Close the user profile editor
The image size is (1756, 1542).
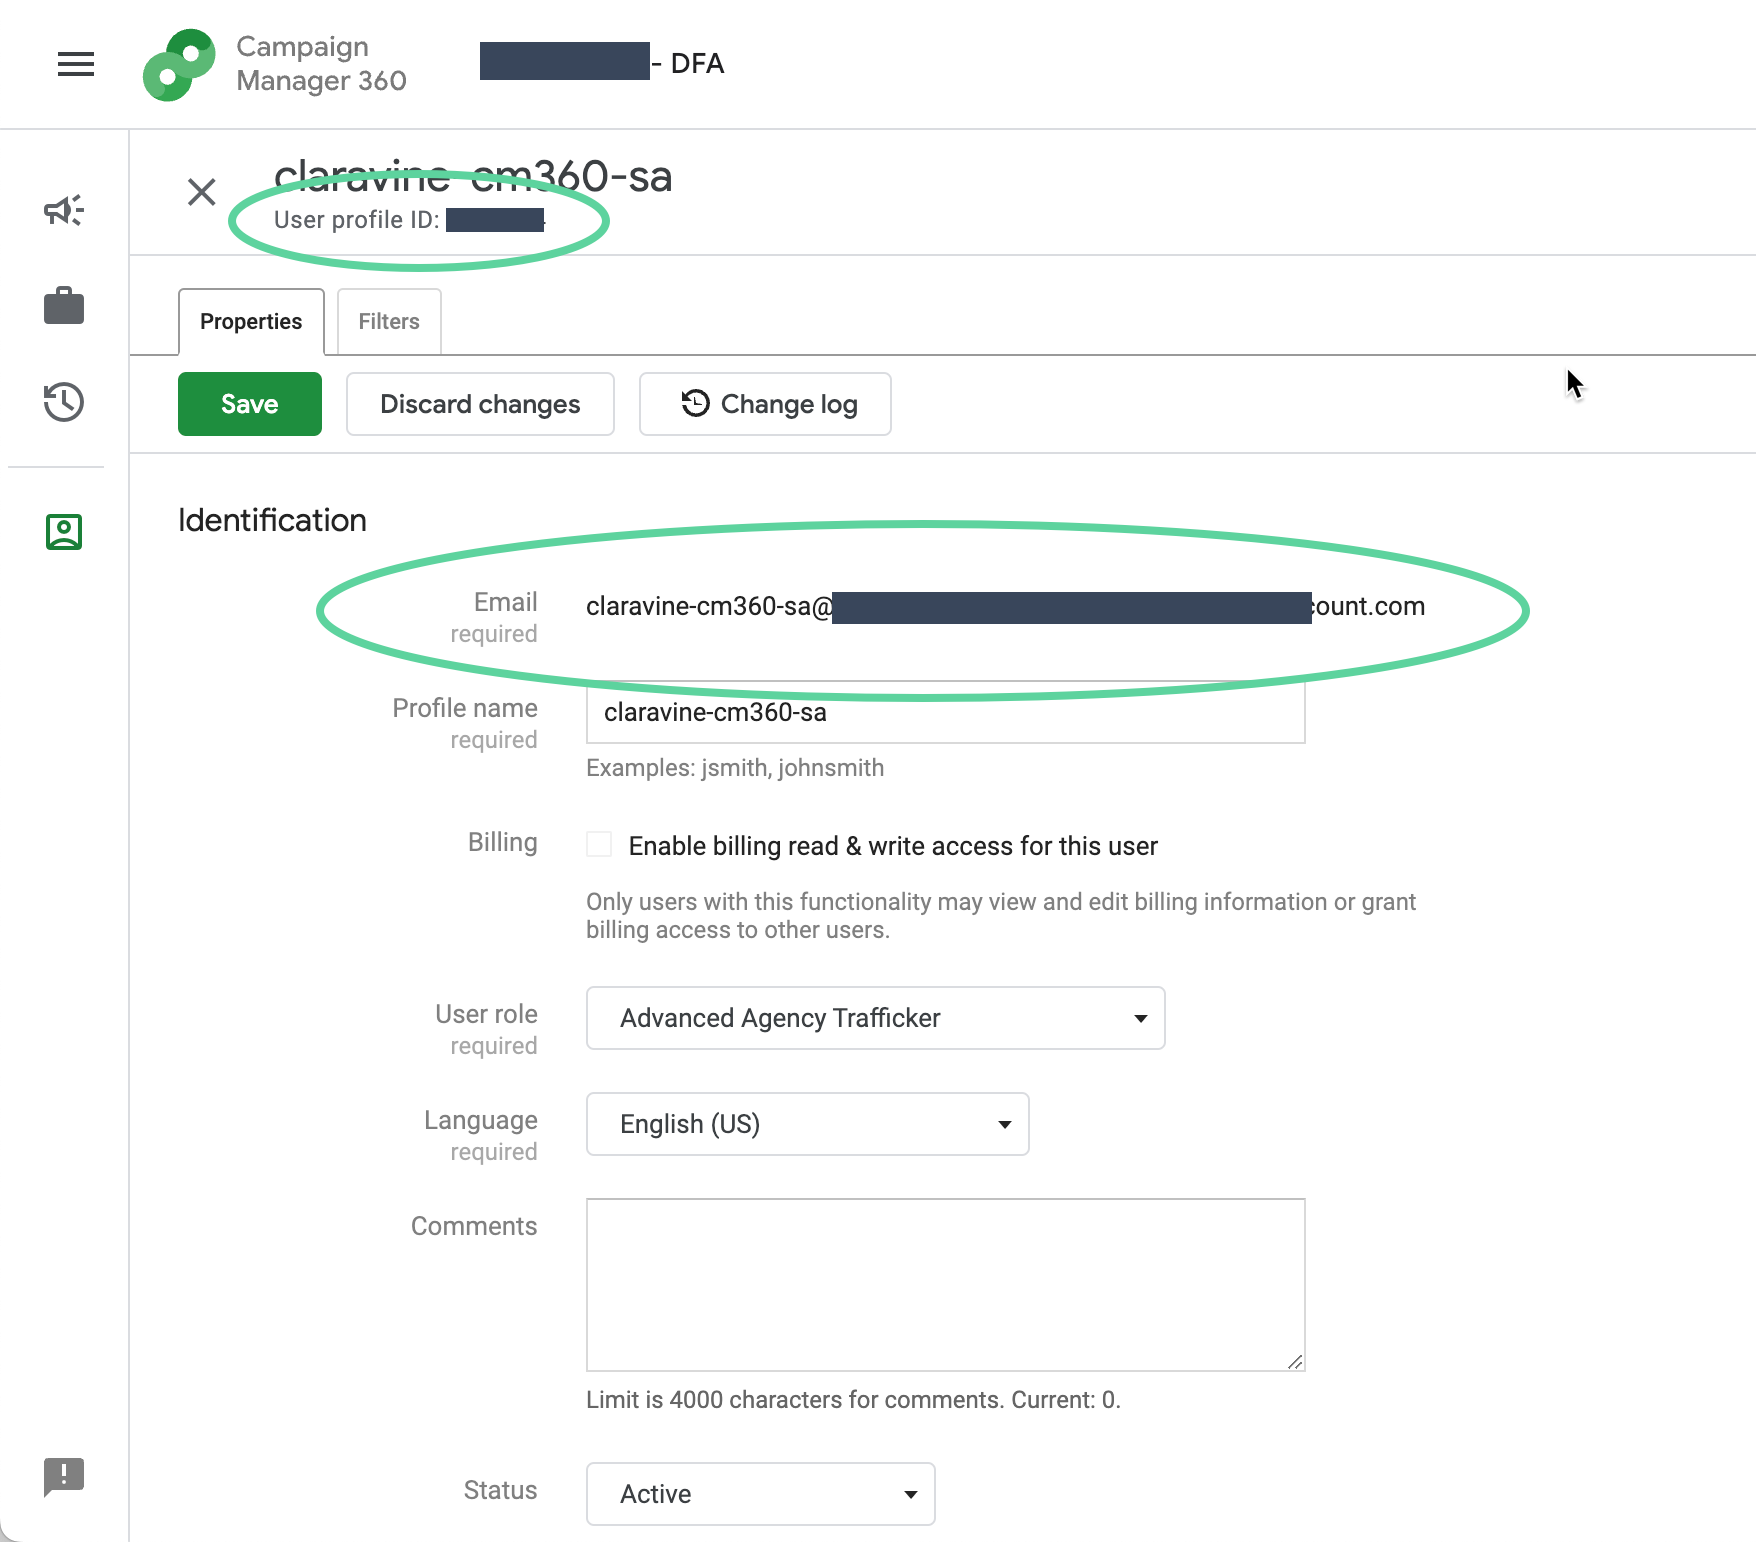coord(202,192)
